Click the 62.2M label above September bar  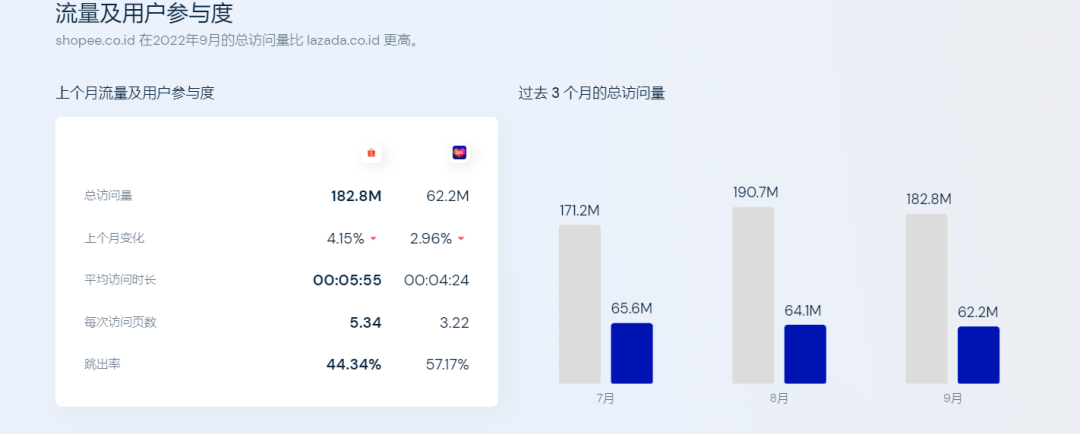[x=978, y=312]
